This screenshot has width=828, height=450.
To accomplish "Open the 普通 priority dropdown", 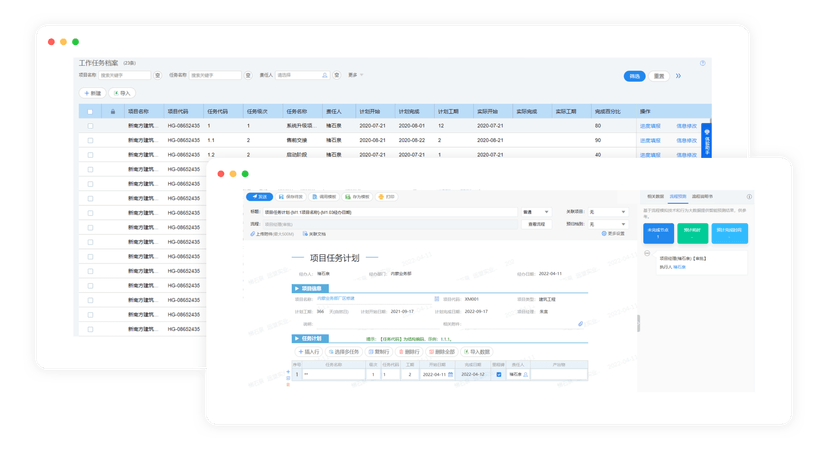I will pos(535,212).
